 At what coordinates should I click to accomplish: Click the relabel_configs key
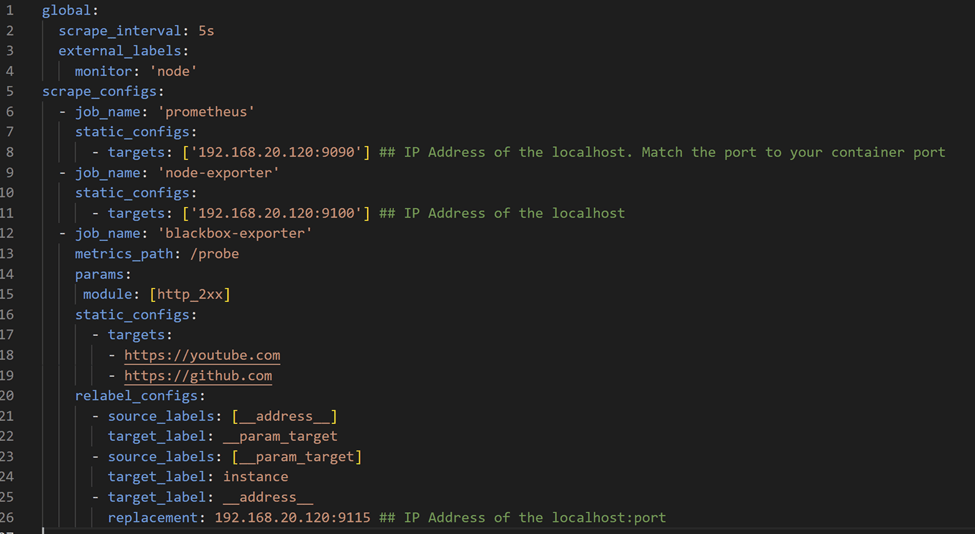[x=137, y=396]
